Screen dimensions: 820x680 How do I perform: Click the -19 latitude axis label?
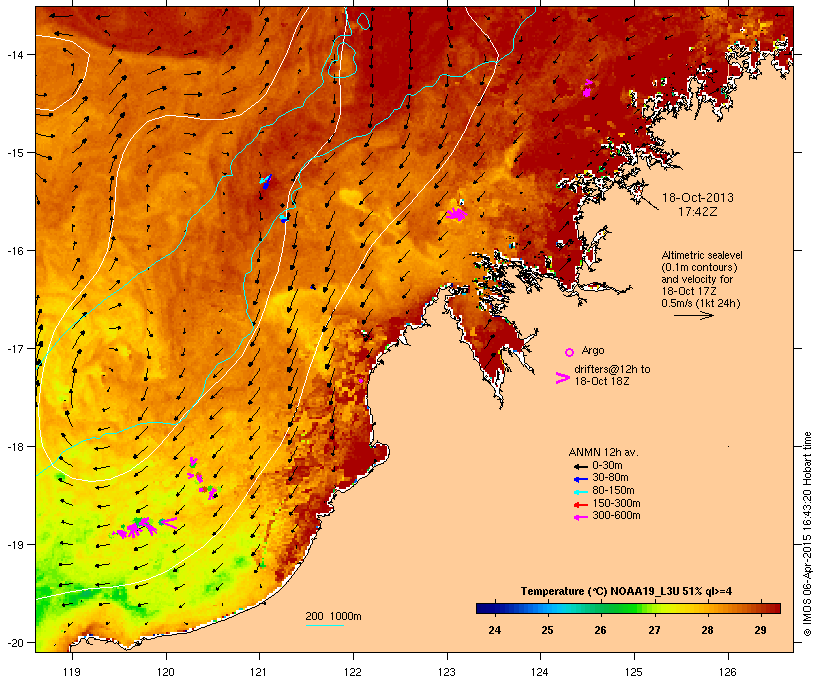15,545
